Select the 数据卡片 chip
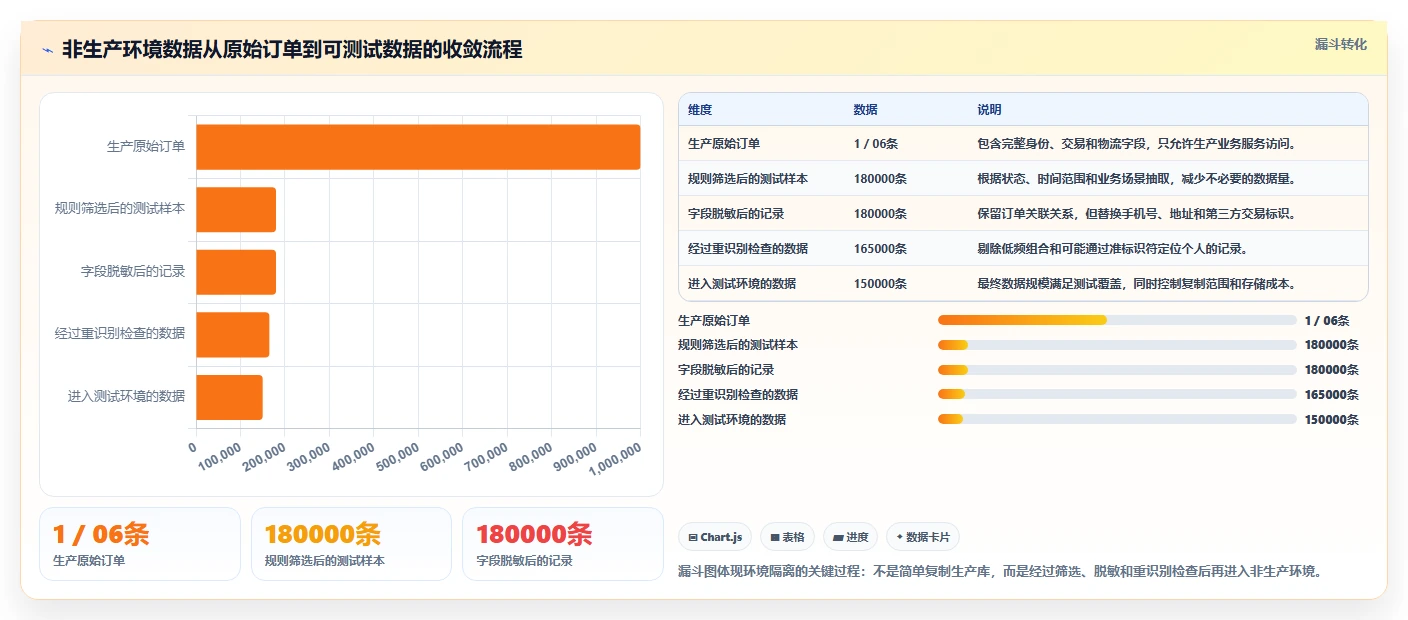 tap(923, 537)
